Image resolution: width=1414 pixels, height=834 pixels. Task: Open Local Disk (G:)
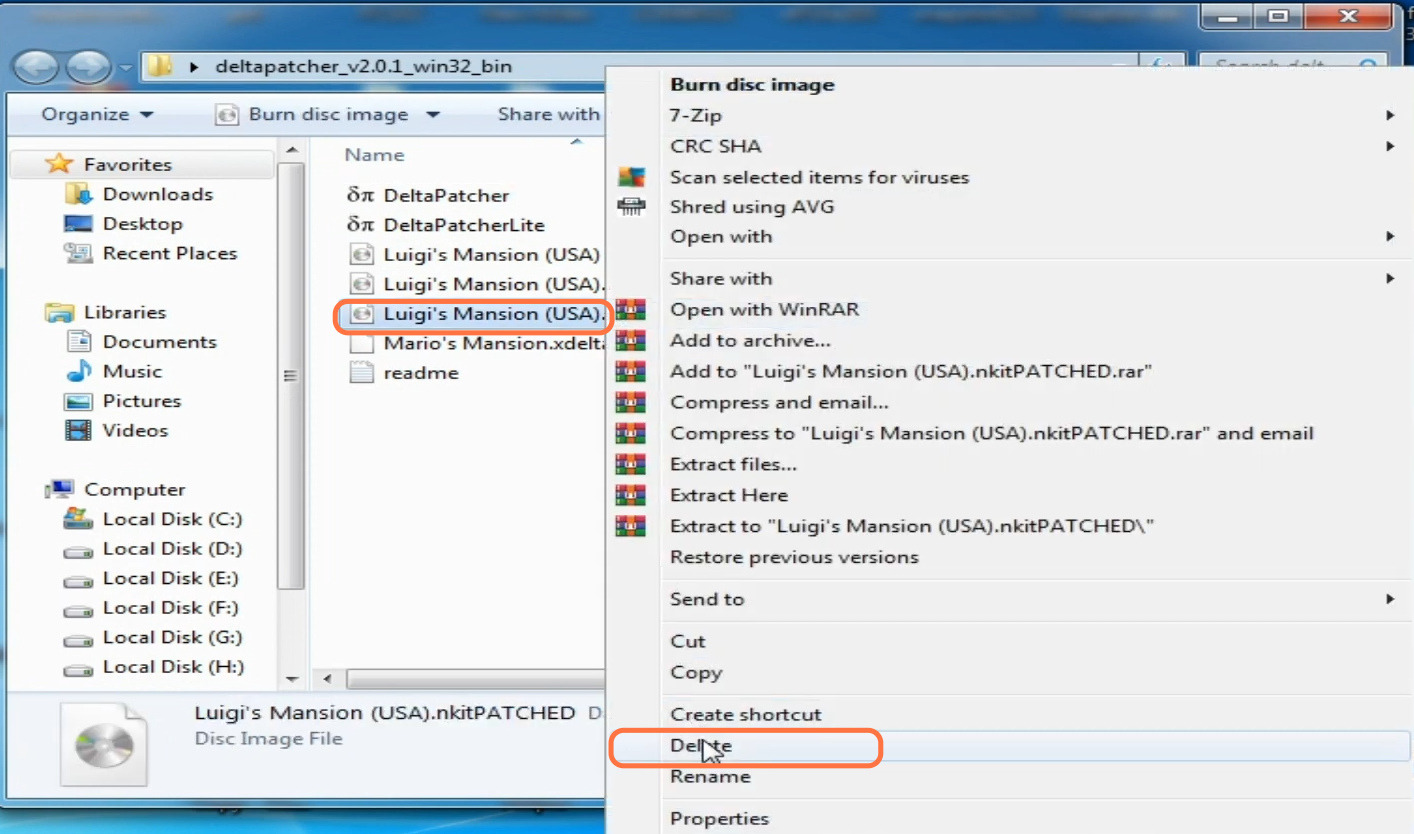tap(172, 637)
